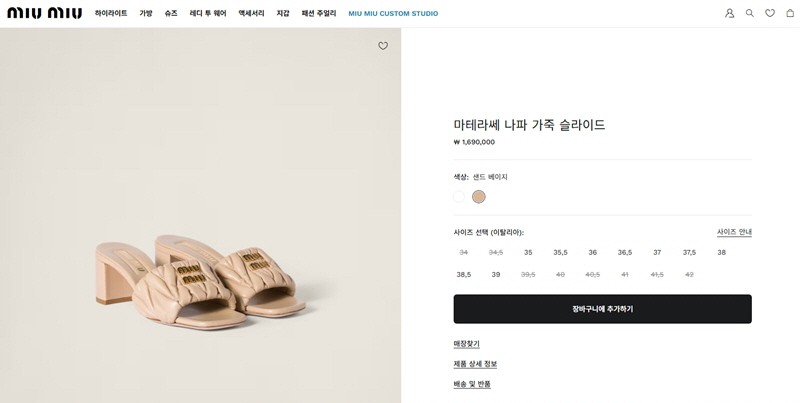
Task: Open the 가방 menu
Action: (146, 13)
